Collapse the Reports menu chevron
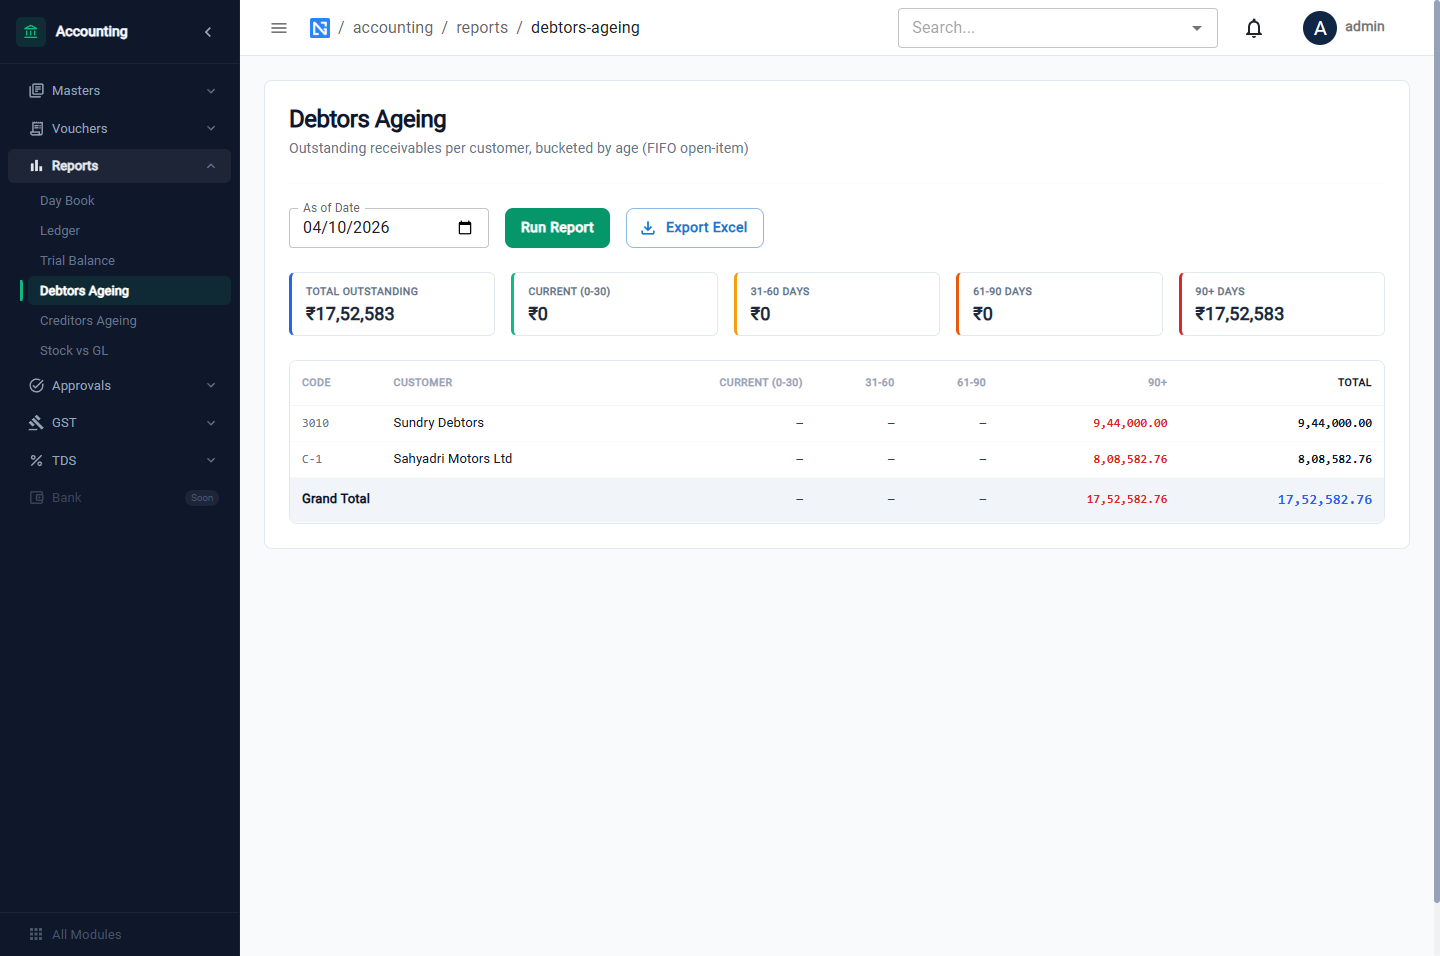 click(211, 166)
